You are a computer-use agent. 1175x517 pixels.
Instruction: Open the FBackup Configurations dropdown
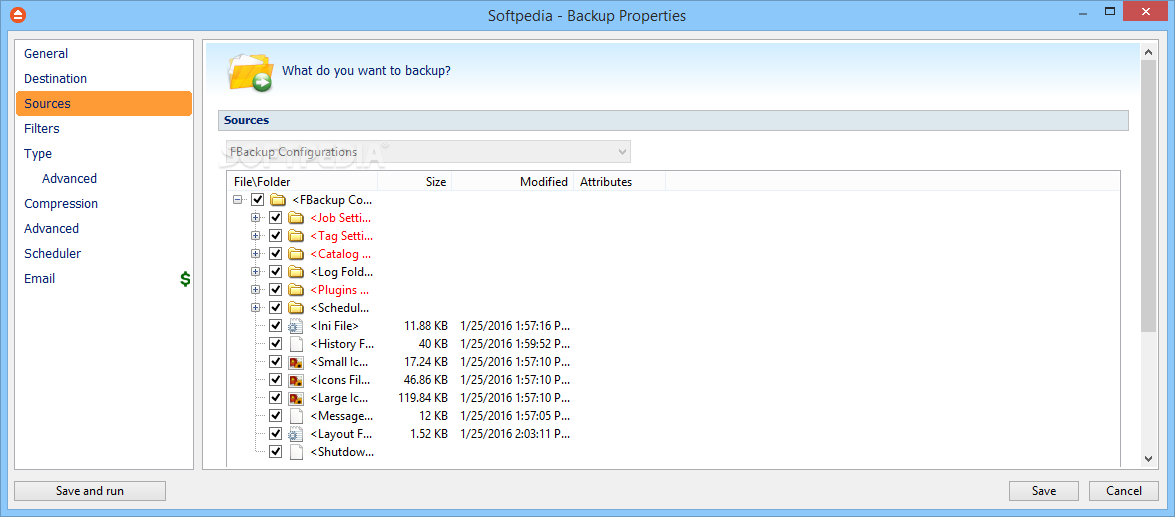tap(428, 151)
